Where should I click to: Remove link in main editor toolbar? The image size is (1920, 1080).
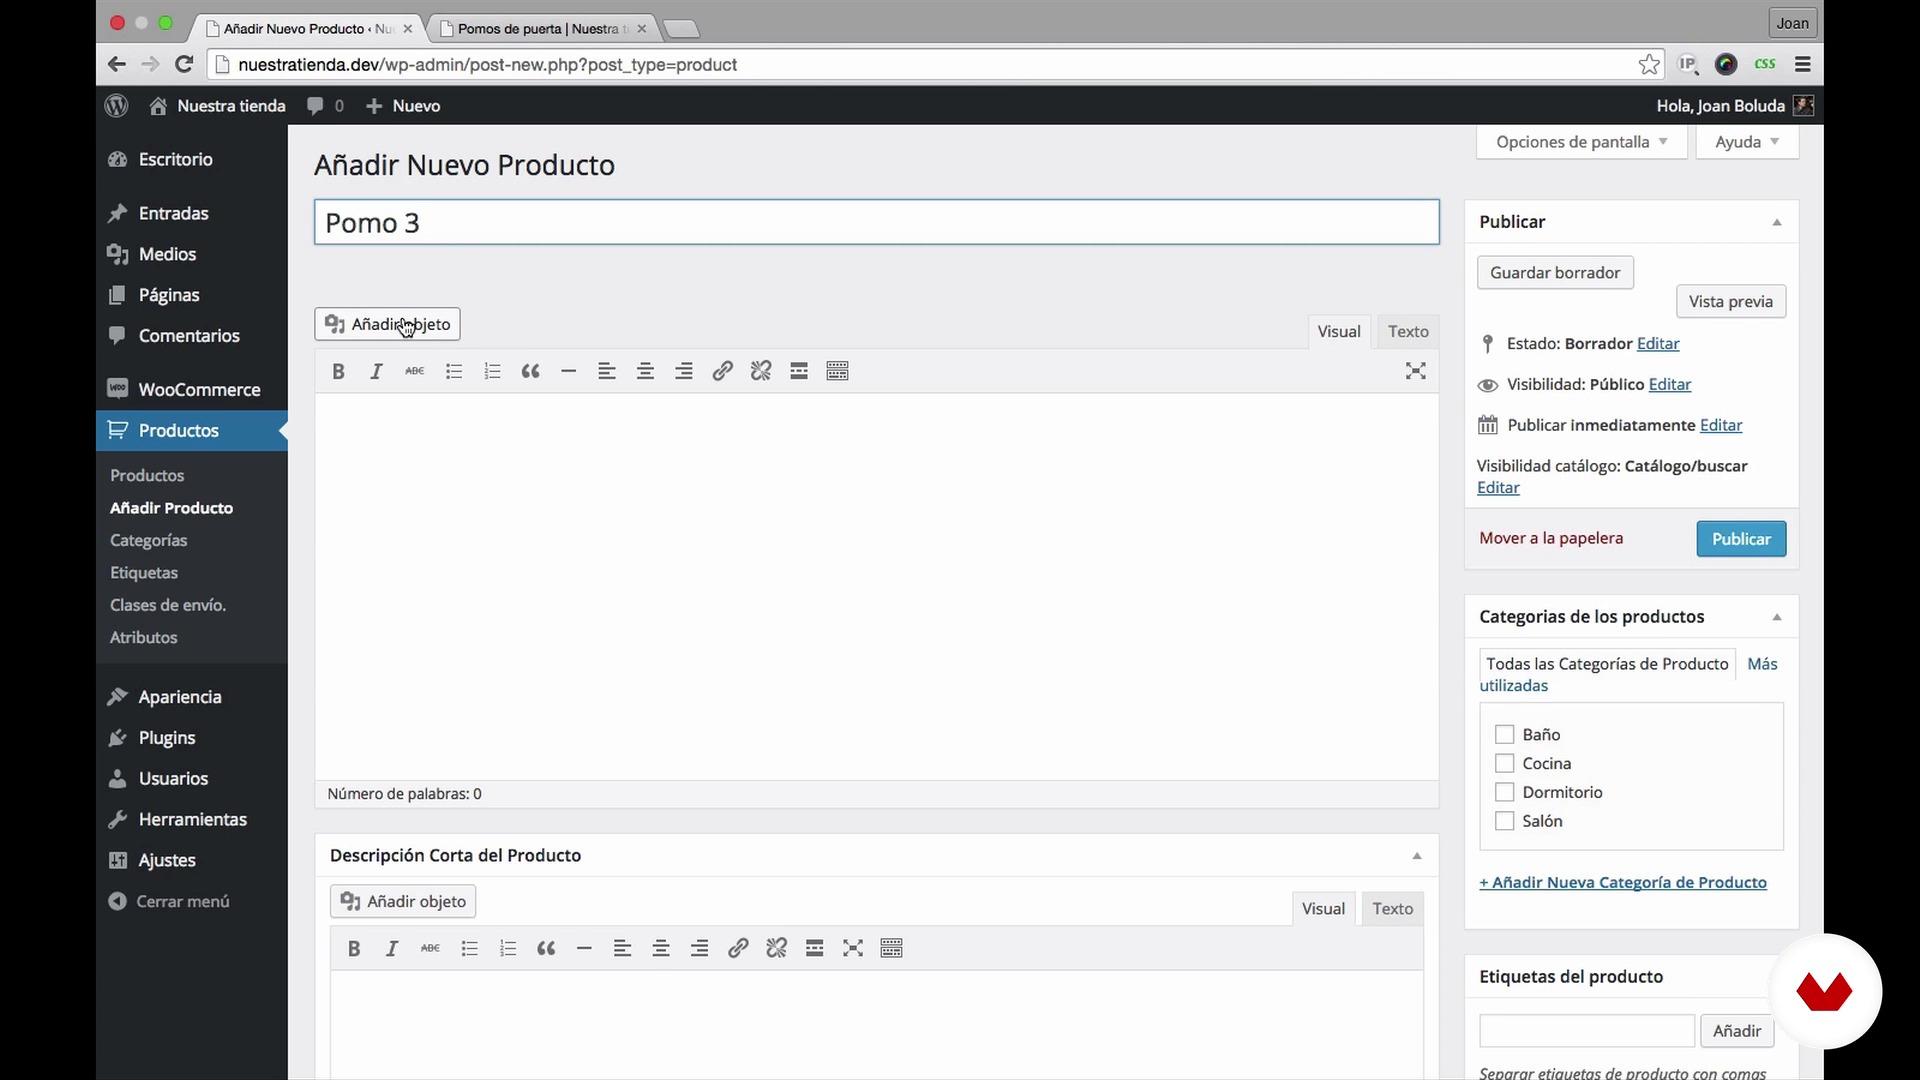point(761,371)
